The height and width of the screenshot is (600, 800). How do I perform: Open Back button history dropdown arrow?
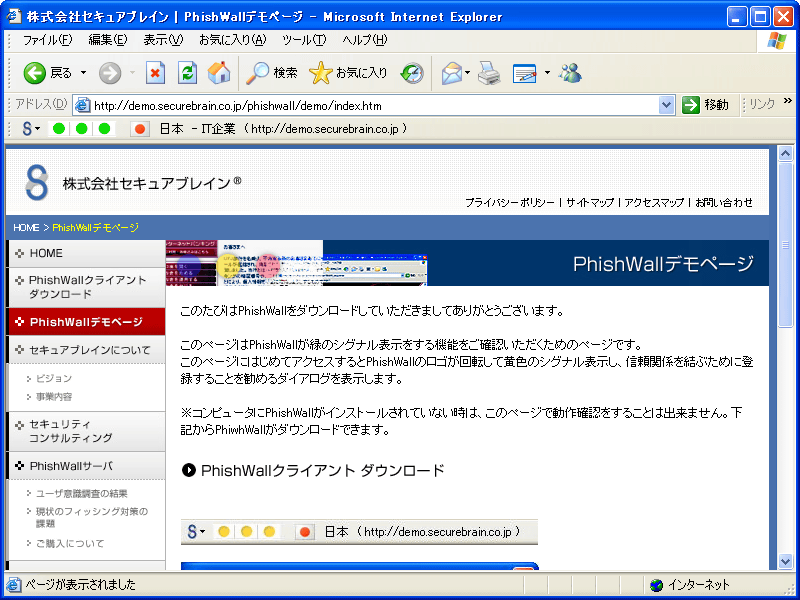pos(83,73)
